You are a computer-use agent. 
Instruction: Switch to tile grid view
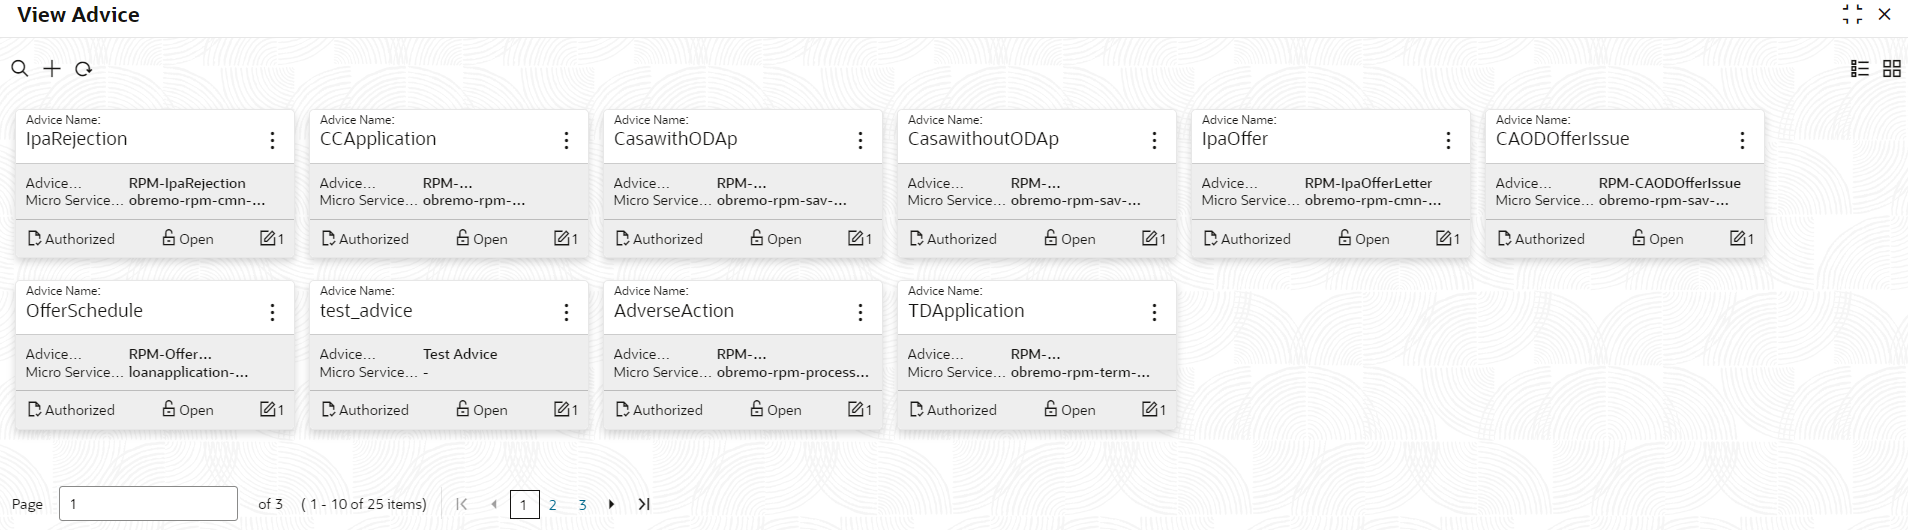(x=1892, y=69)
